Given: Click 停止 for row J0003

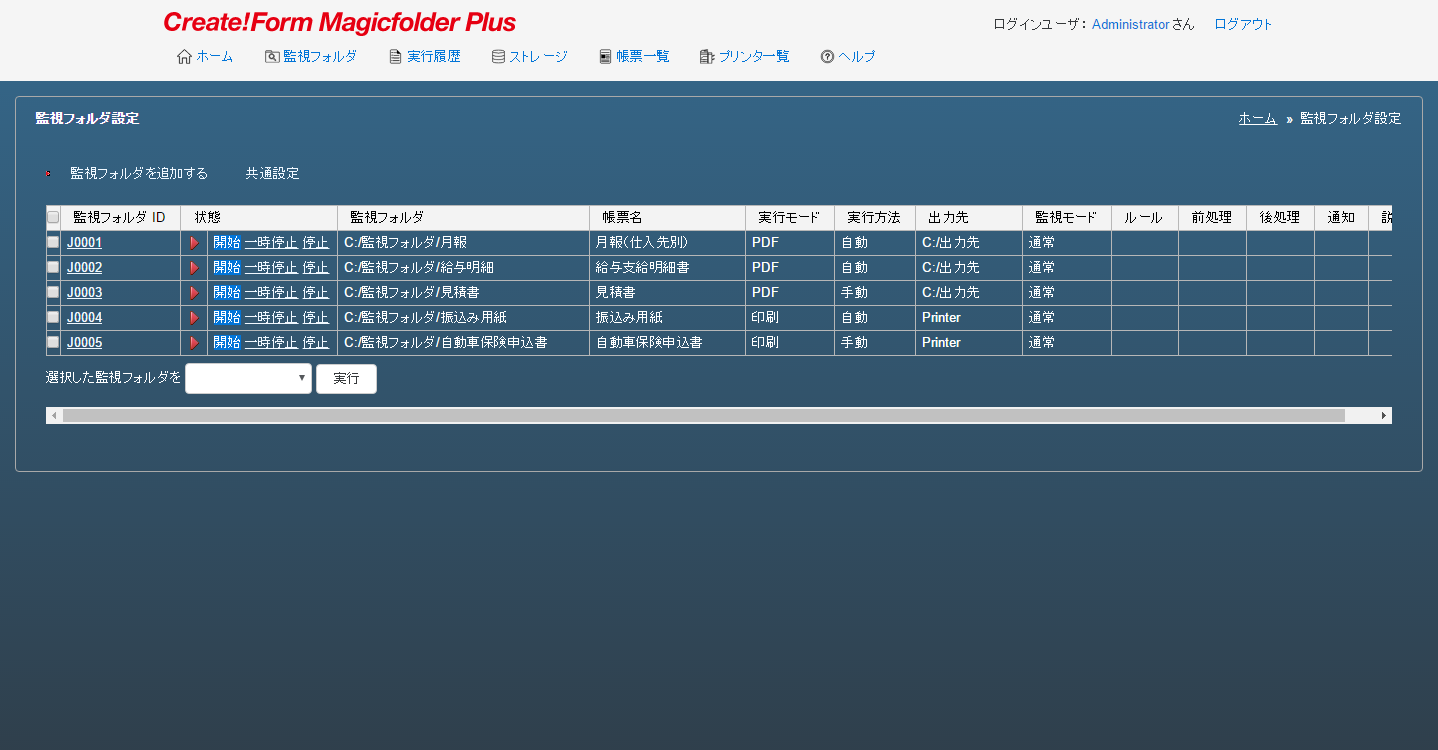Looking at the screenshot, I should [316, 293].
